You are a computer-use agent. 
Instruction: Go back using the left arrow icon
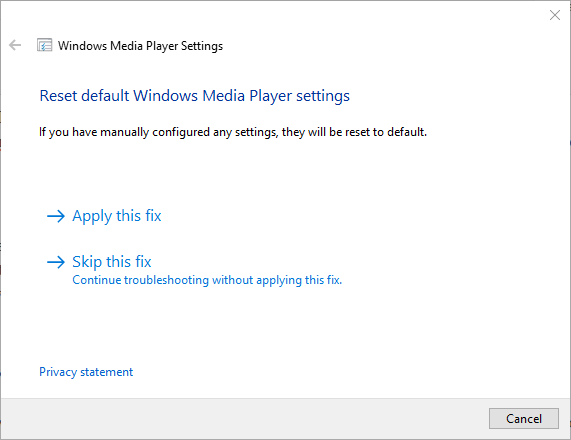pyautogui.click(x=15, y=45)
